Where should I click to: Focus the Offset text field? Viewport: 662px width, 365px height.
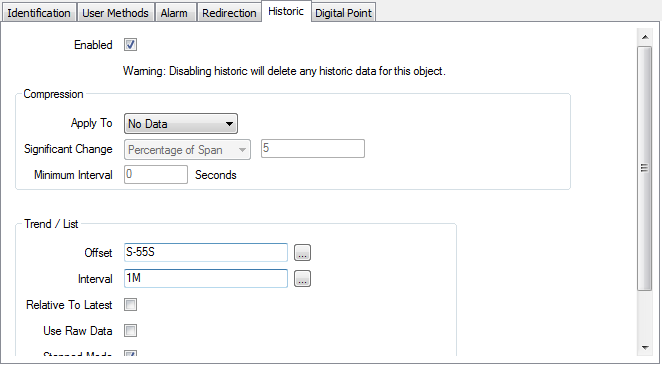coord(206,253)
